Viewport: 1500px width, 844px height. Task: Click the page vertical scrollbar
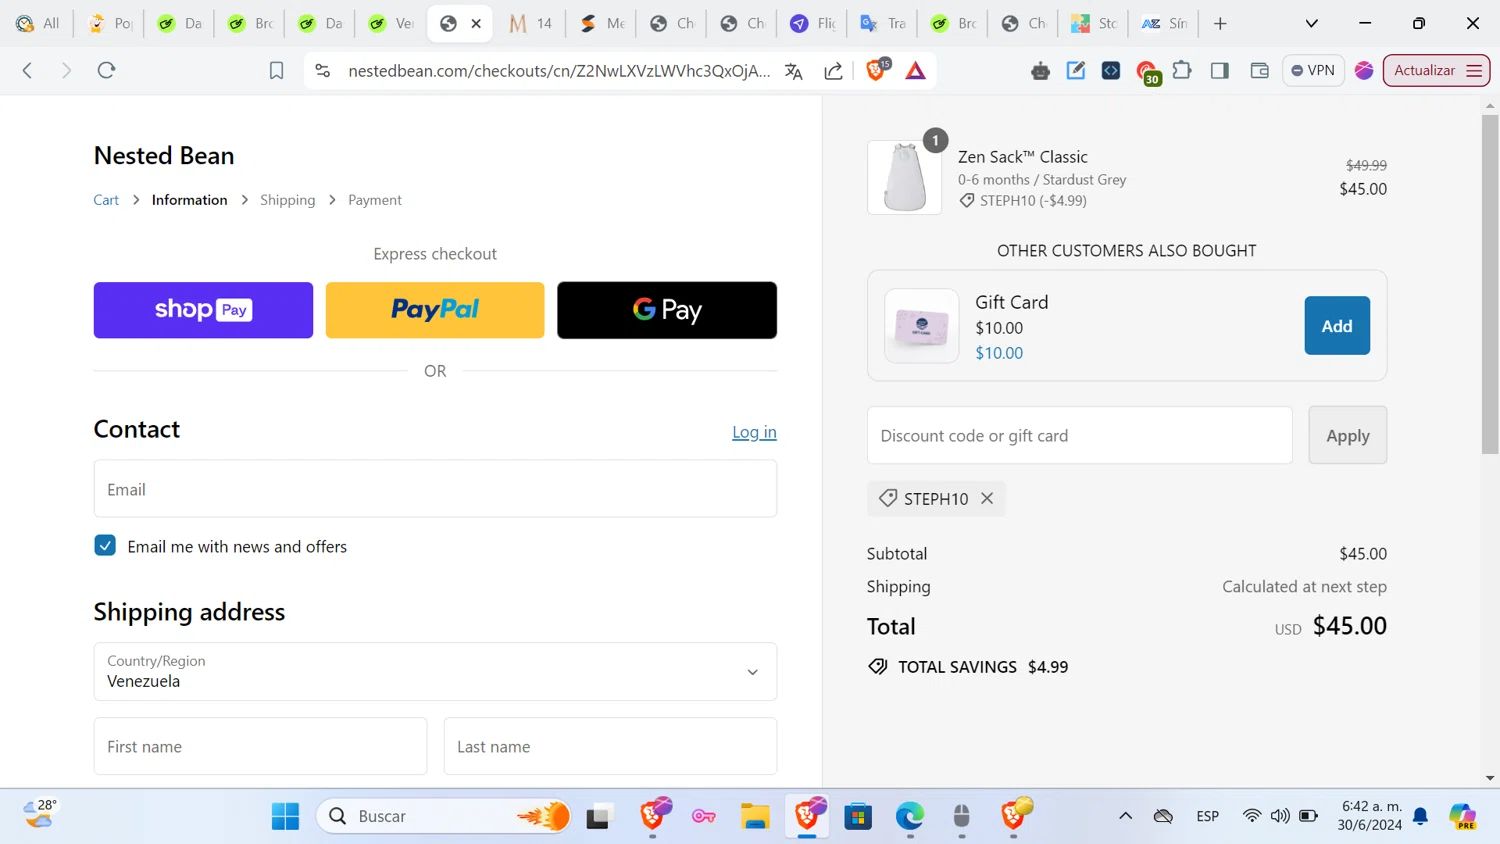1490,285
